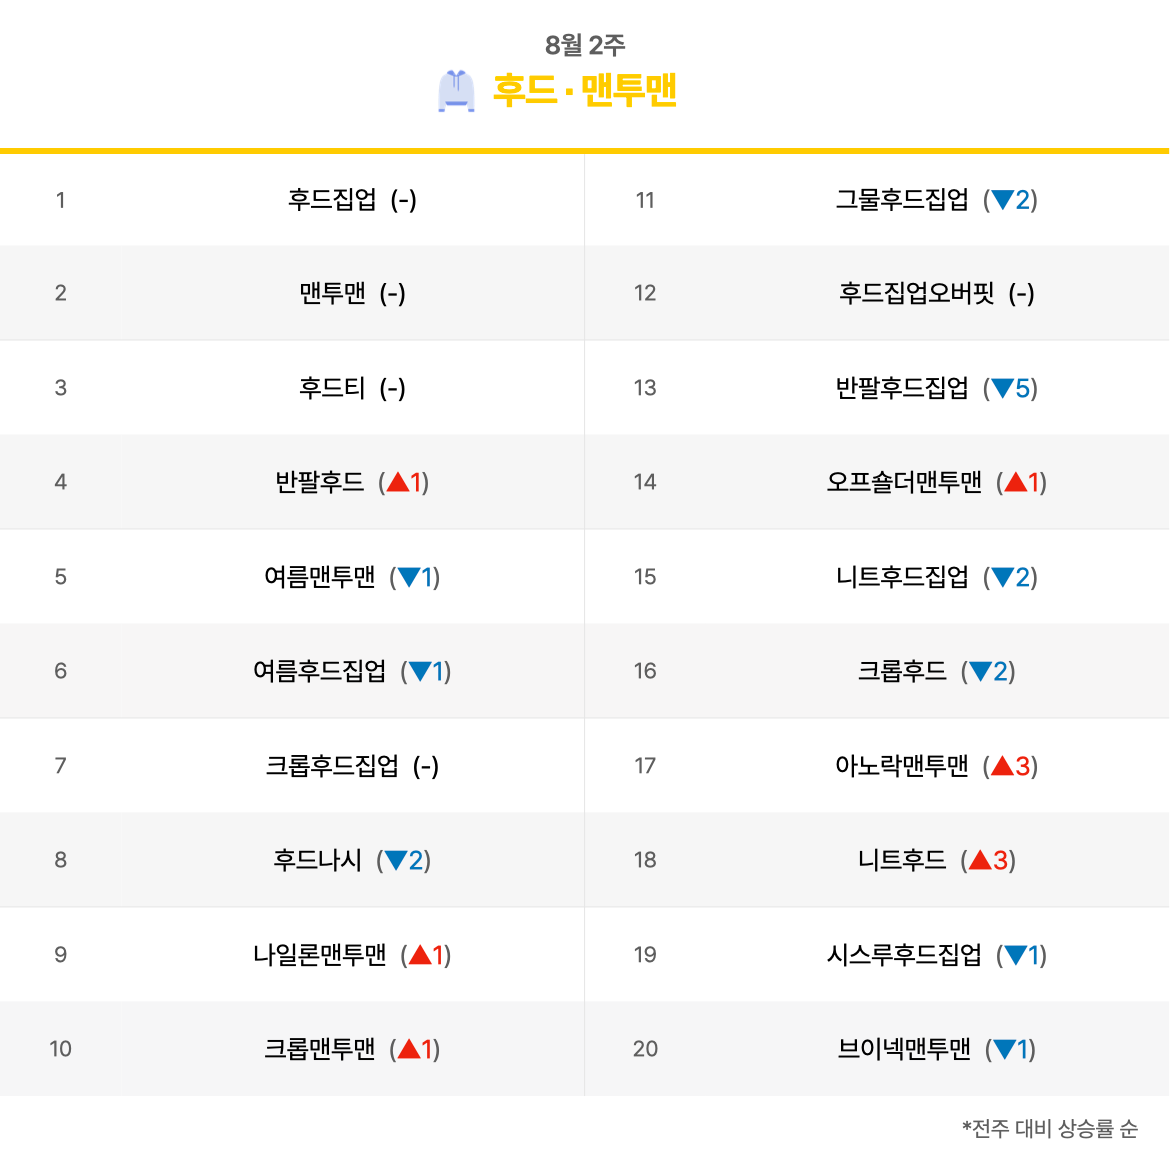Viewport: 1170px width, 1170px height.
Task: Open the 시스루후드집업 keyword at rank 19
Action: tap(904, 954)
